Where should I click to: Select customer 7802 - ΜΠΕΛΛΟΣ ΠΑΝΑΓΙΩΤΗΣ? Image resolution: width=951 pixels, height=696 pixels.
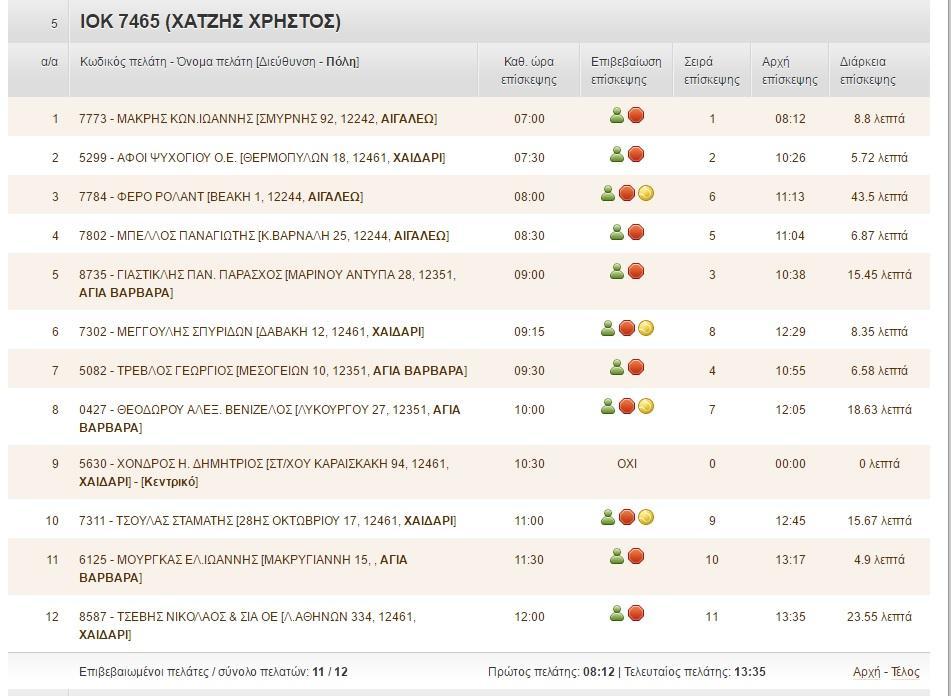pyautogui.click(x=264, y=235)
